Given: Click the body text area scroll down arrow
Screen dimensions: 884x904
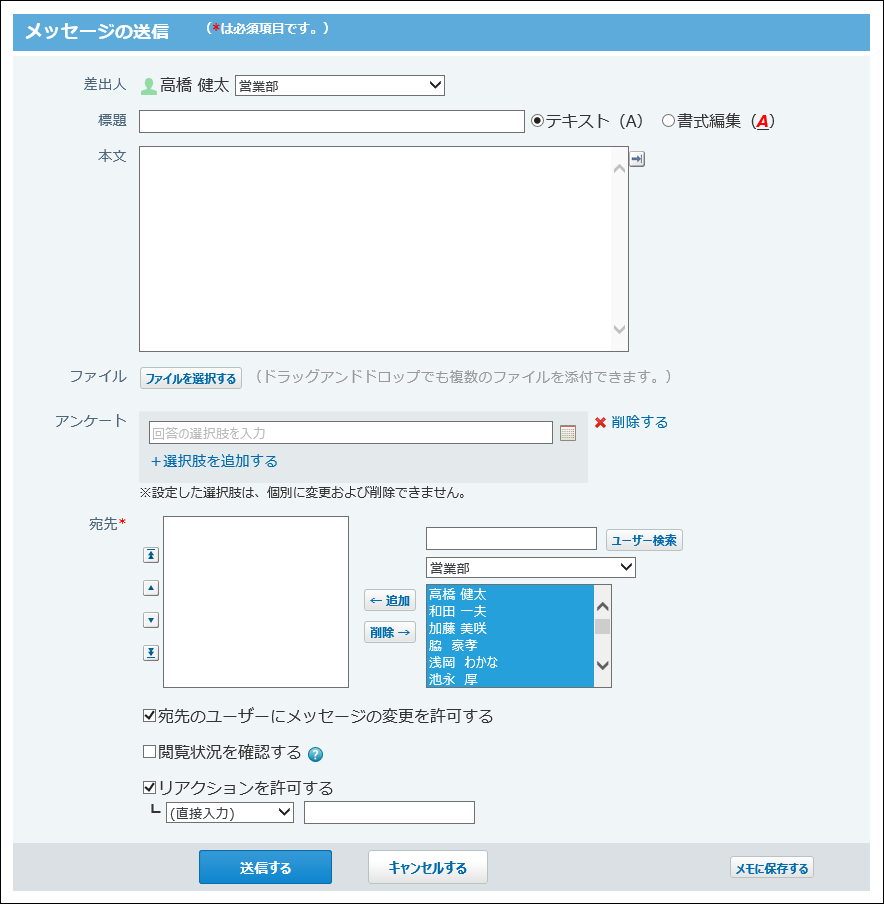Looking at the screenshot, I should [x=619, y=329].
